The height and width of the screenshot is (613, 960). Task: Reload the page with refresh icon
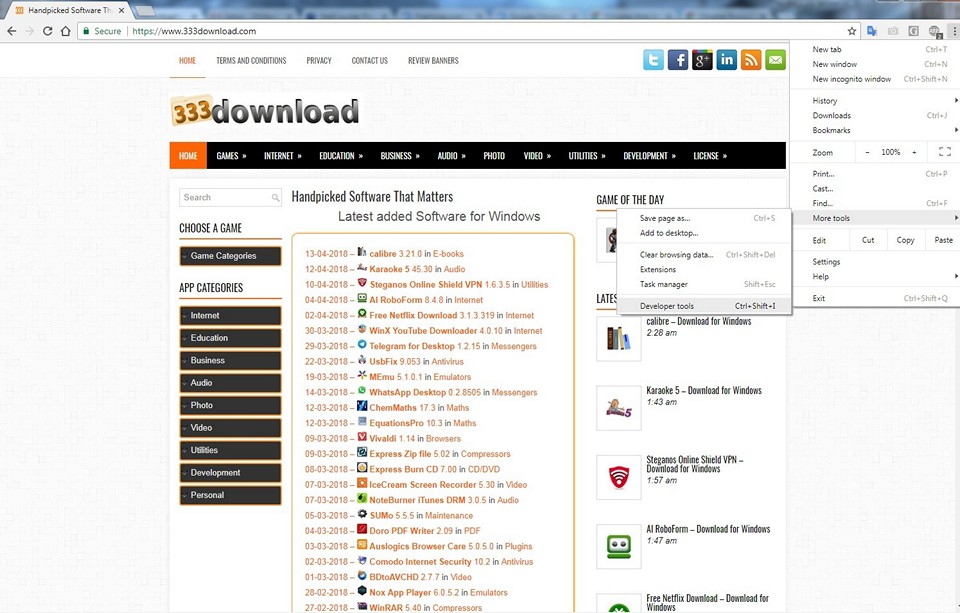click(47, 31)
